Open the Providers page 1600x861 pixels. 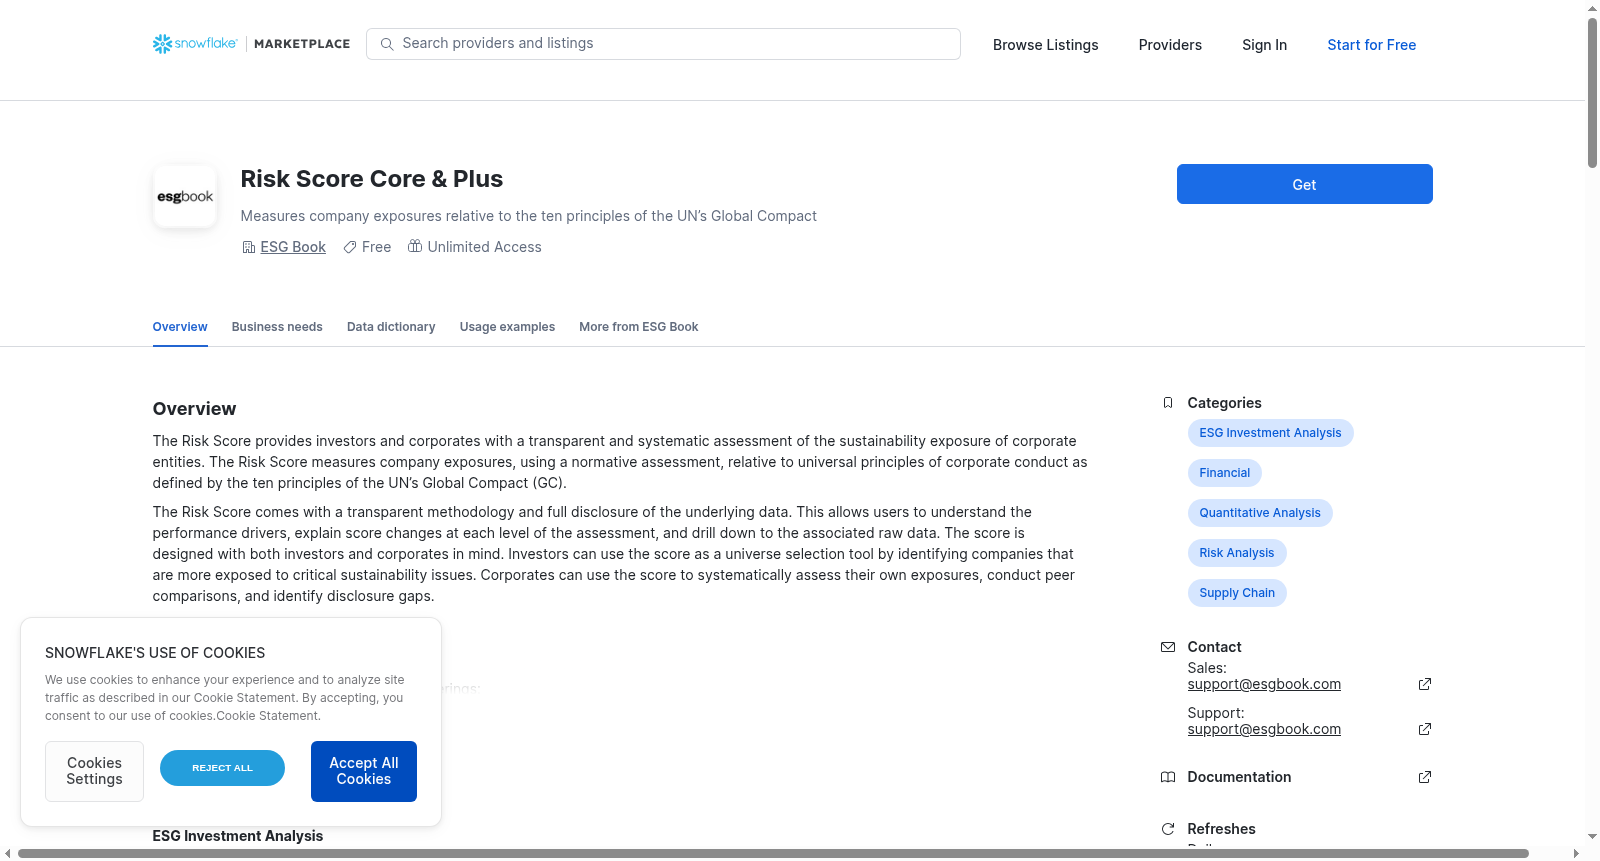tap(1170, 45)
